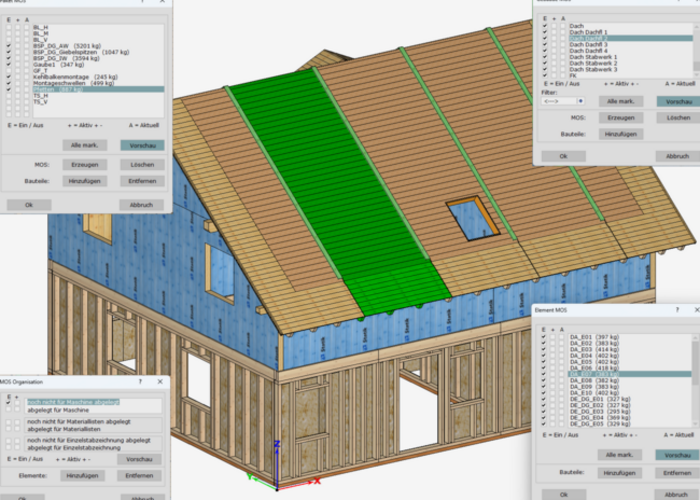Select 'TS_V' list row
Viewport: 700px width, 500px height.
click(x=98, y=102)
